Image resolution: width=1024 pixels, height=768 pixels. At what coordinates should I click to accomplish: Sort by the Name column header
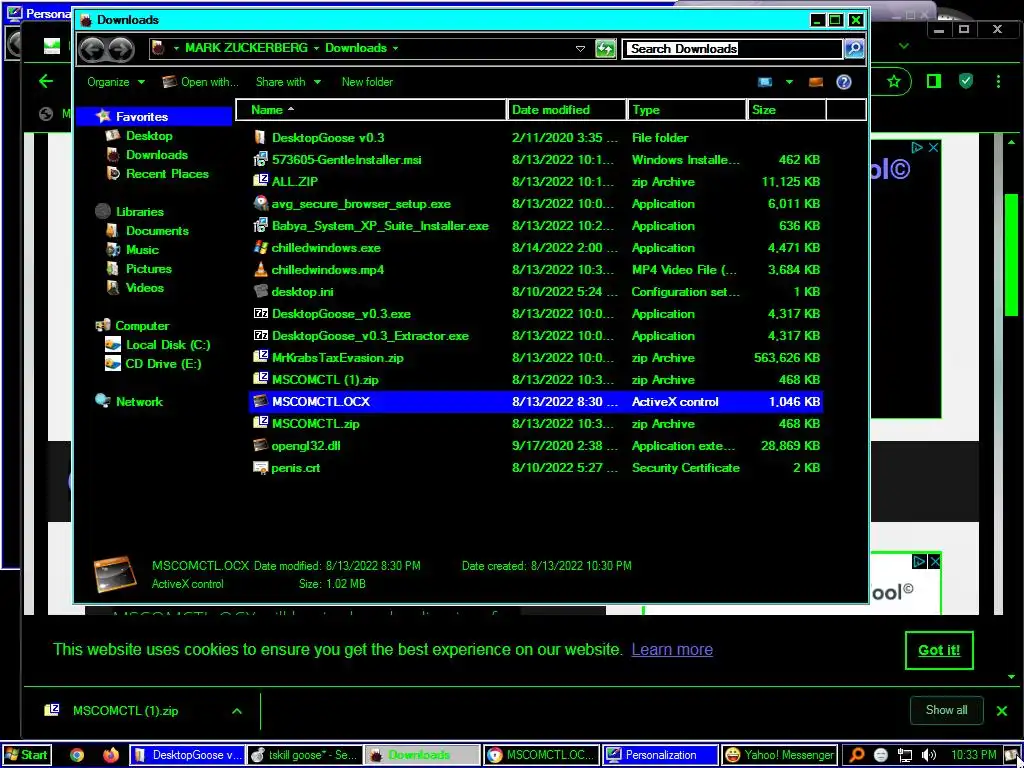point(370,110)
